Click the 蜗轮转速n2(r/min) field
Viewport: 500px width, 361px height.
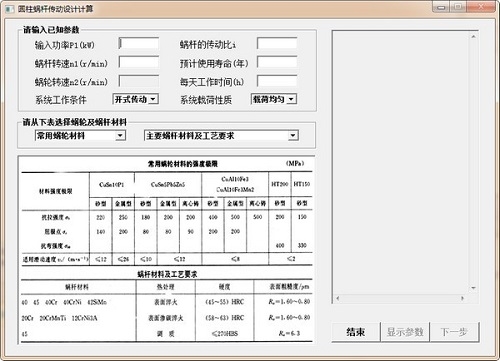click(139, 81)
